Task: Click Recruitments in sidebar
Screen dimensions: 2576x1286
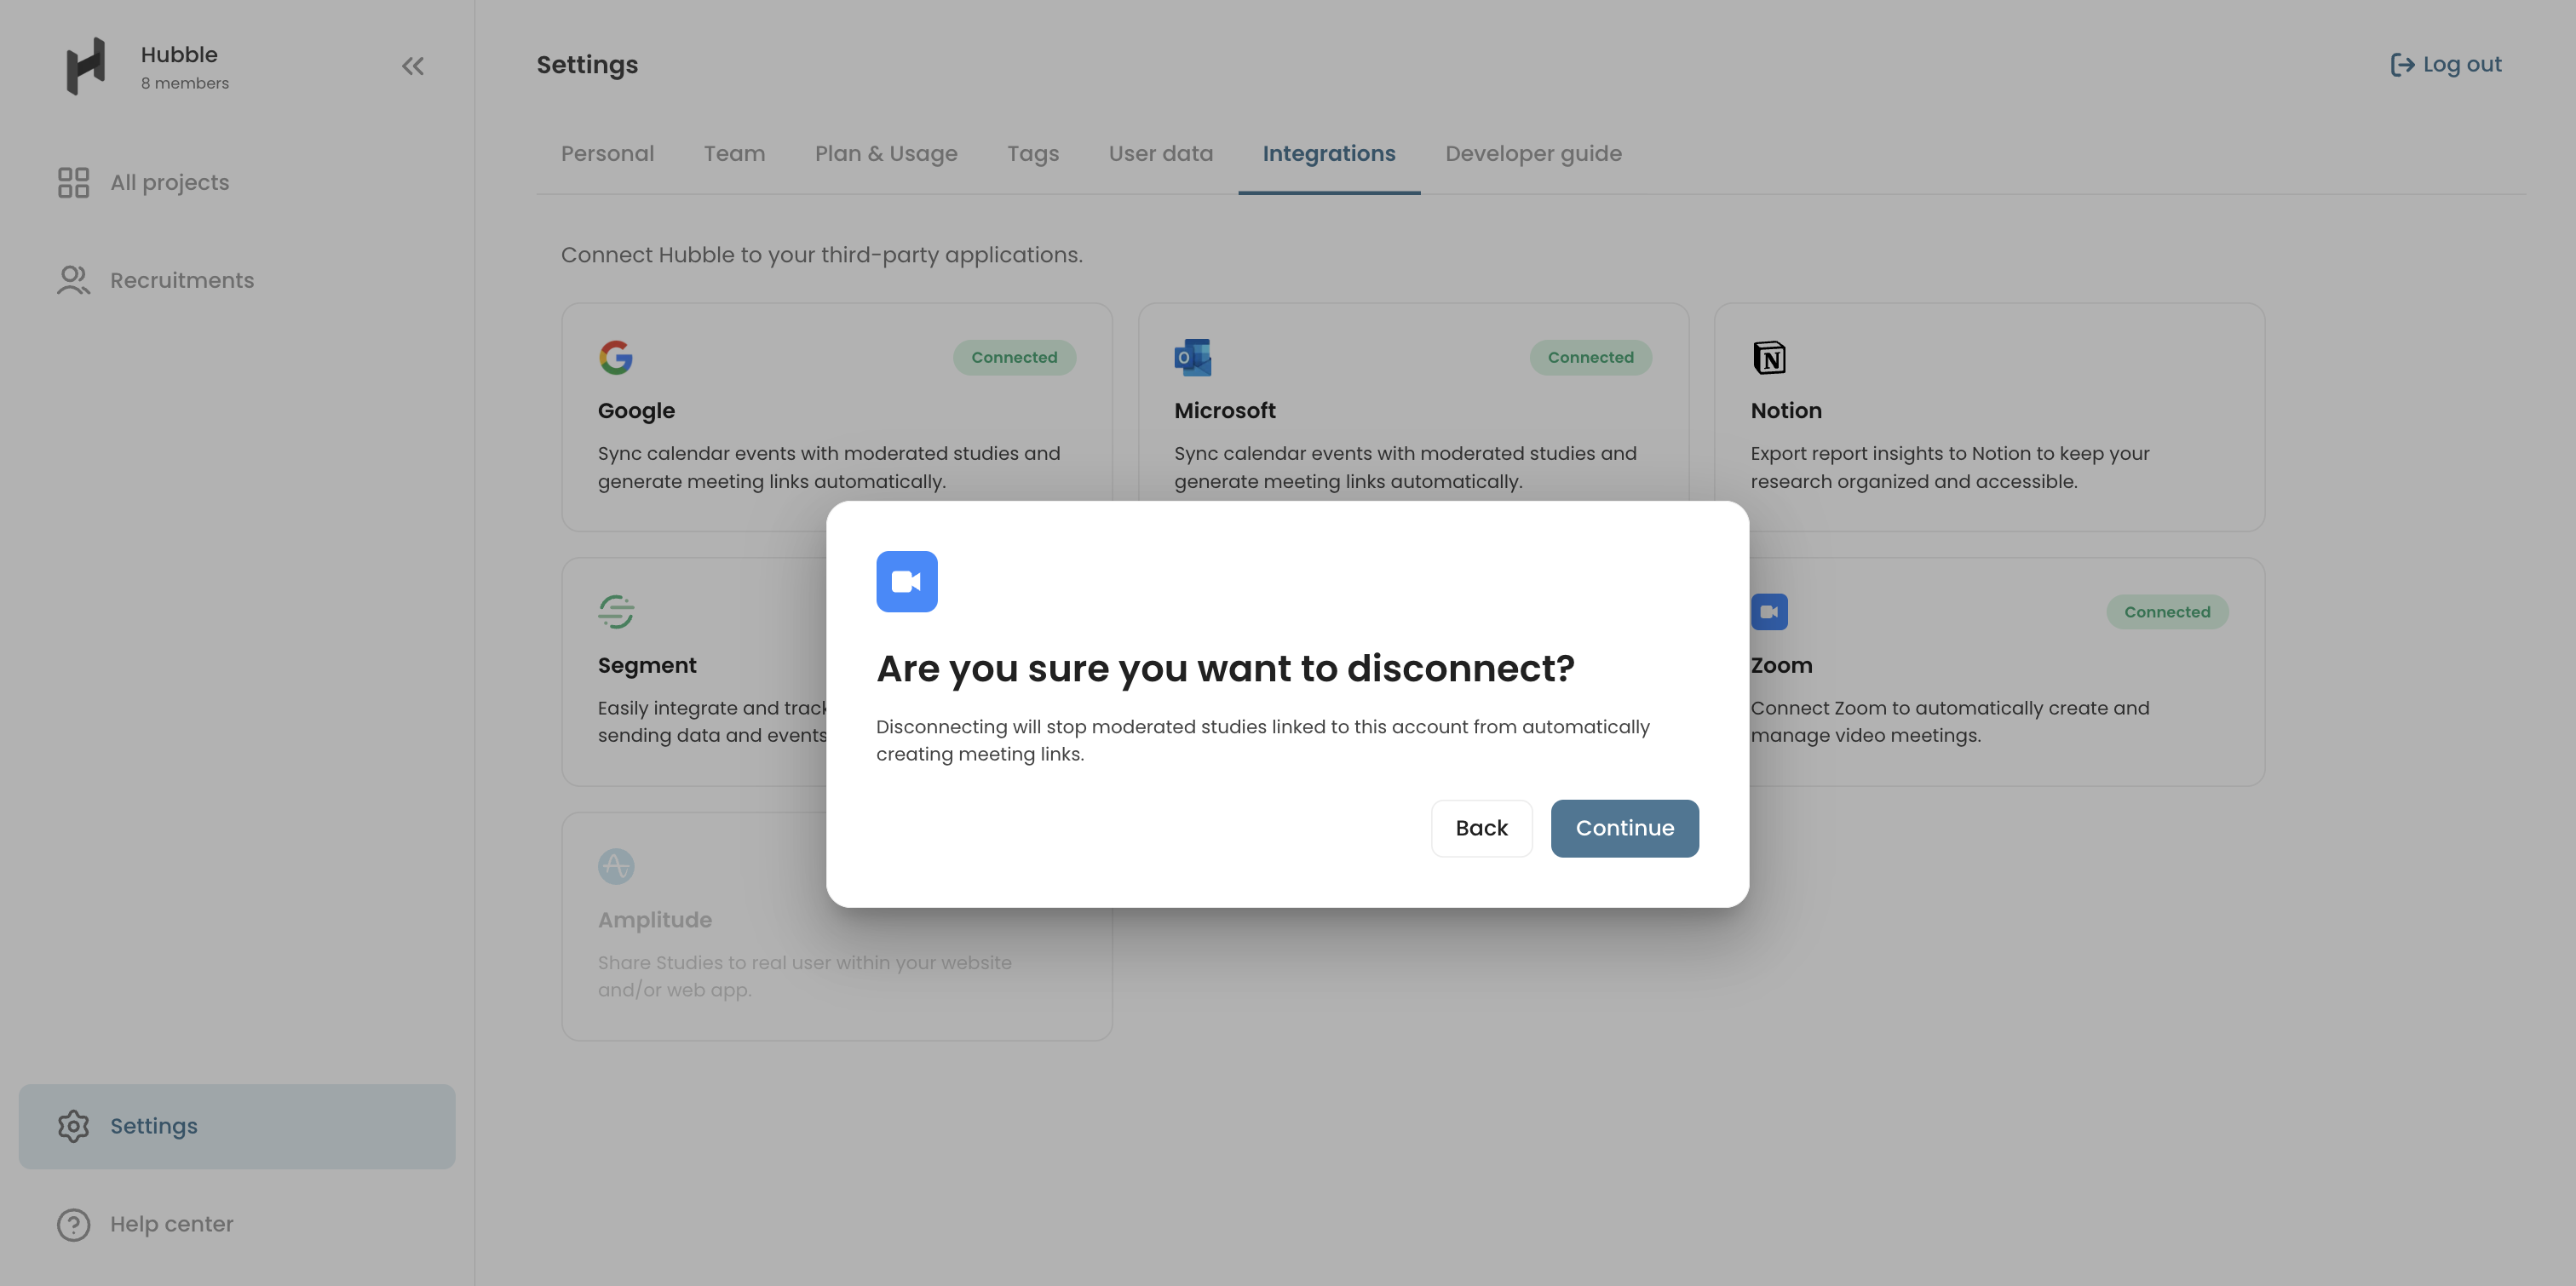Action: (x=181, y=280)
